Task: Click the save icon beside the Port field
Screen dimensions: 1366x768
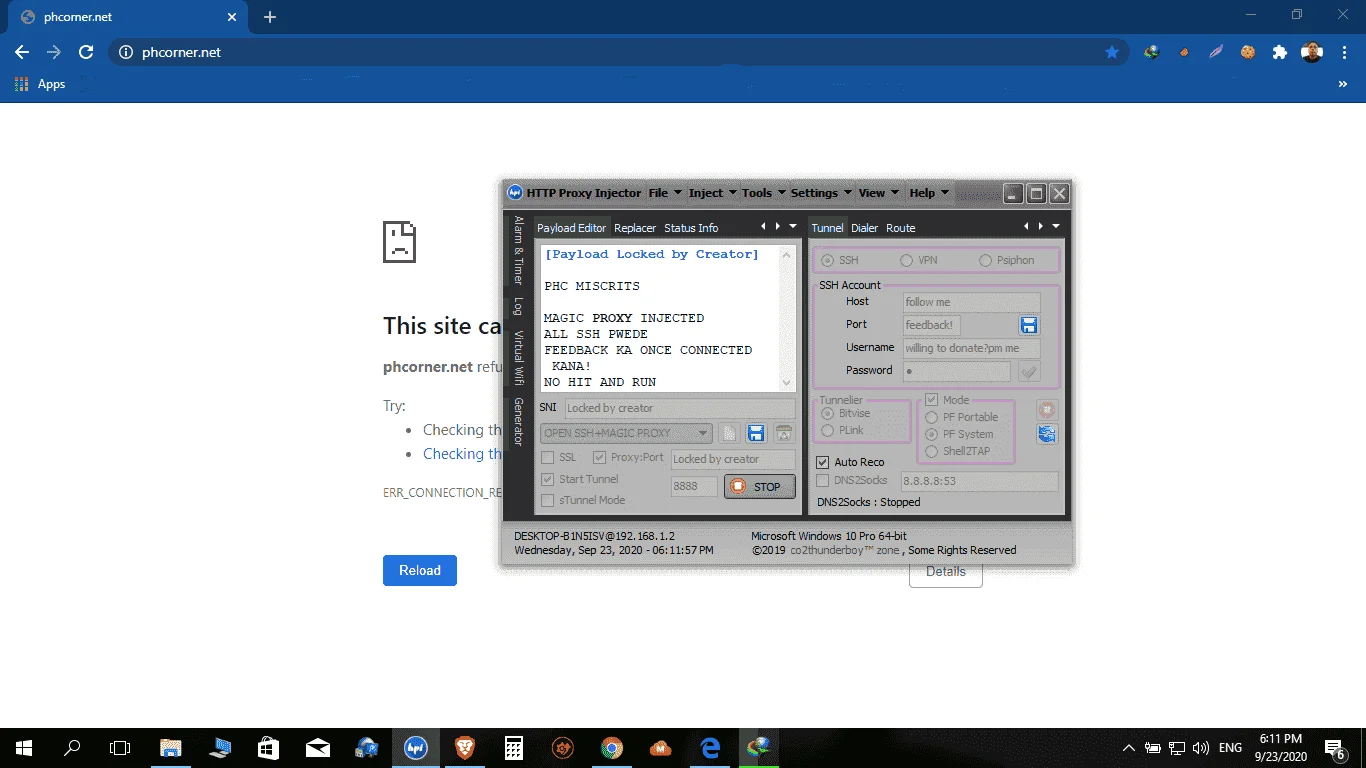Action: [1028, 325]
